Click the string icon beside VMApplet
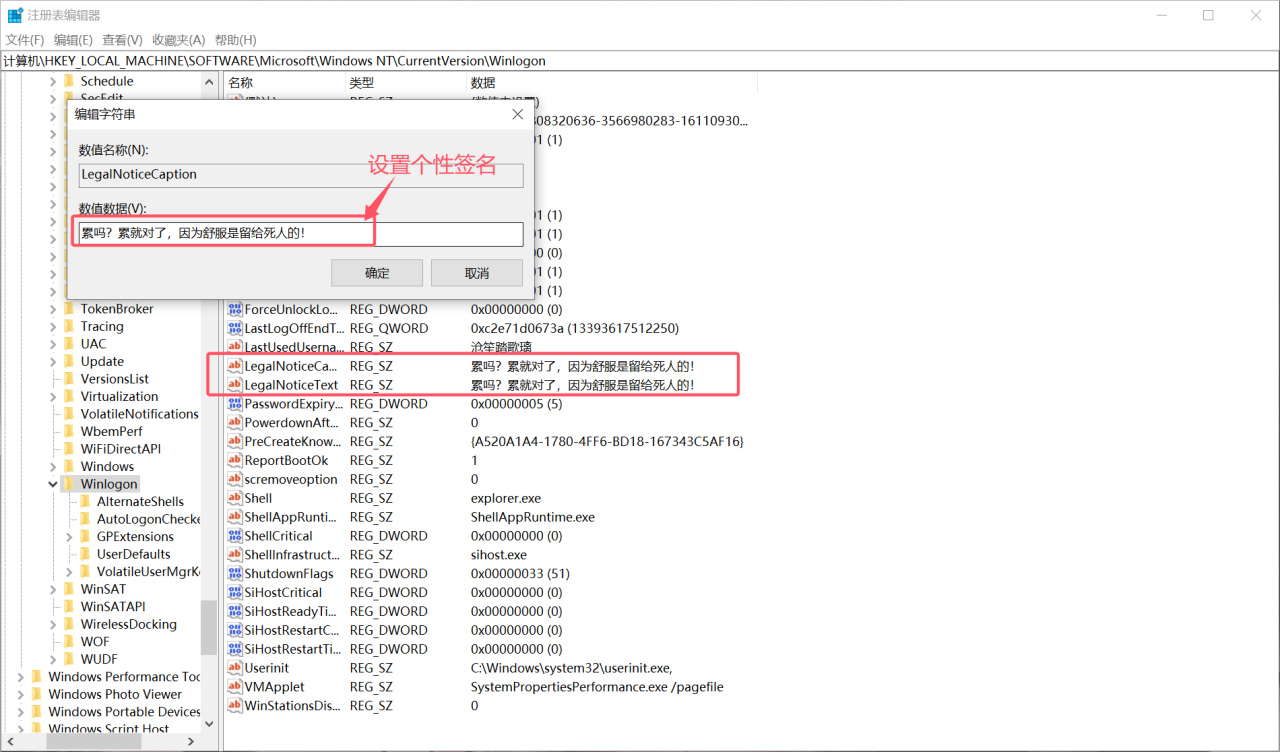 pos(235,687)
